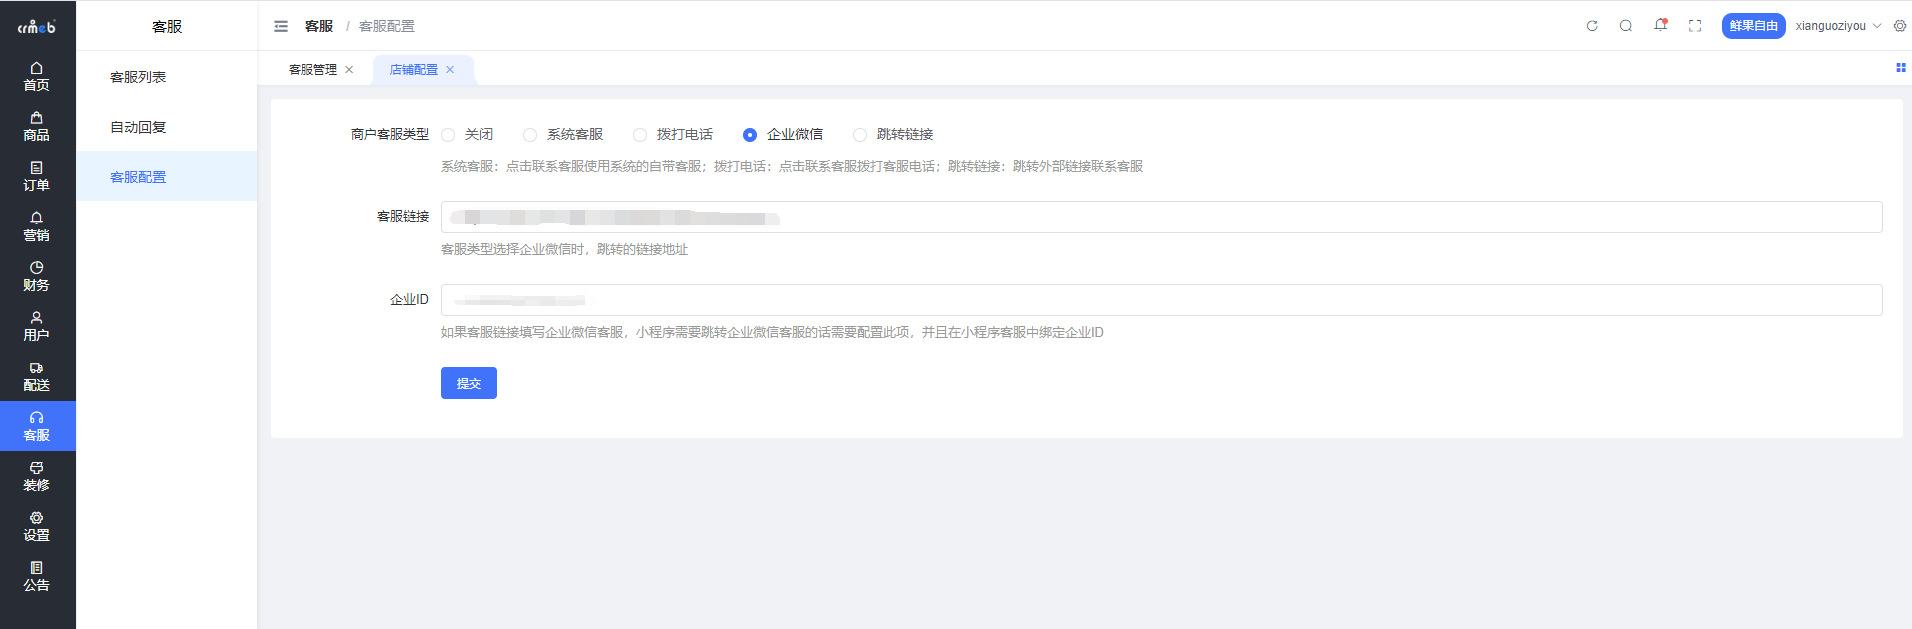
Task: Open 订单 section in sidebar
Action: point(37,176)
